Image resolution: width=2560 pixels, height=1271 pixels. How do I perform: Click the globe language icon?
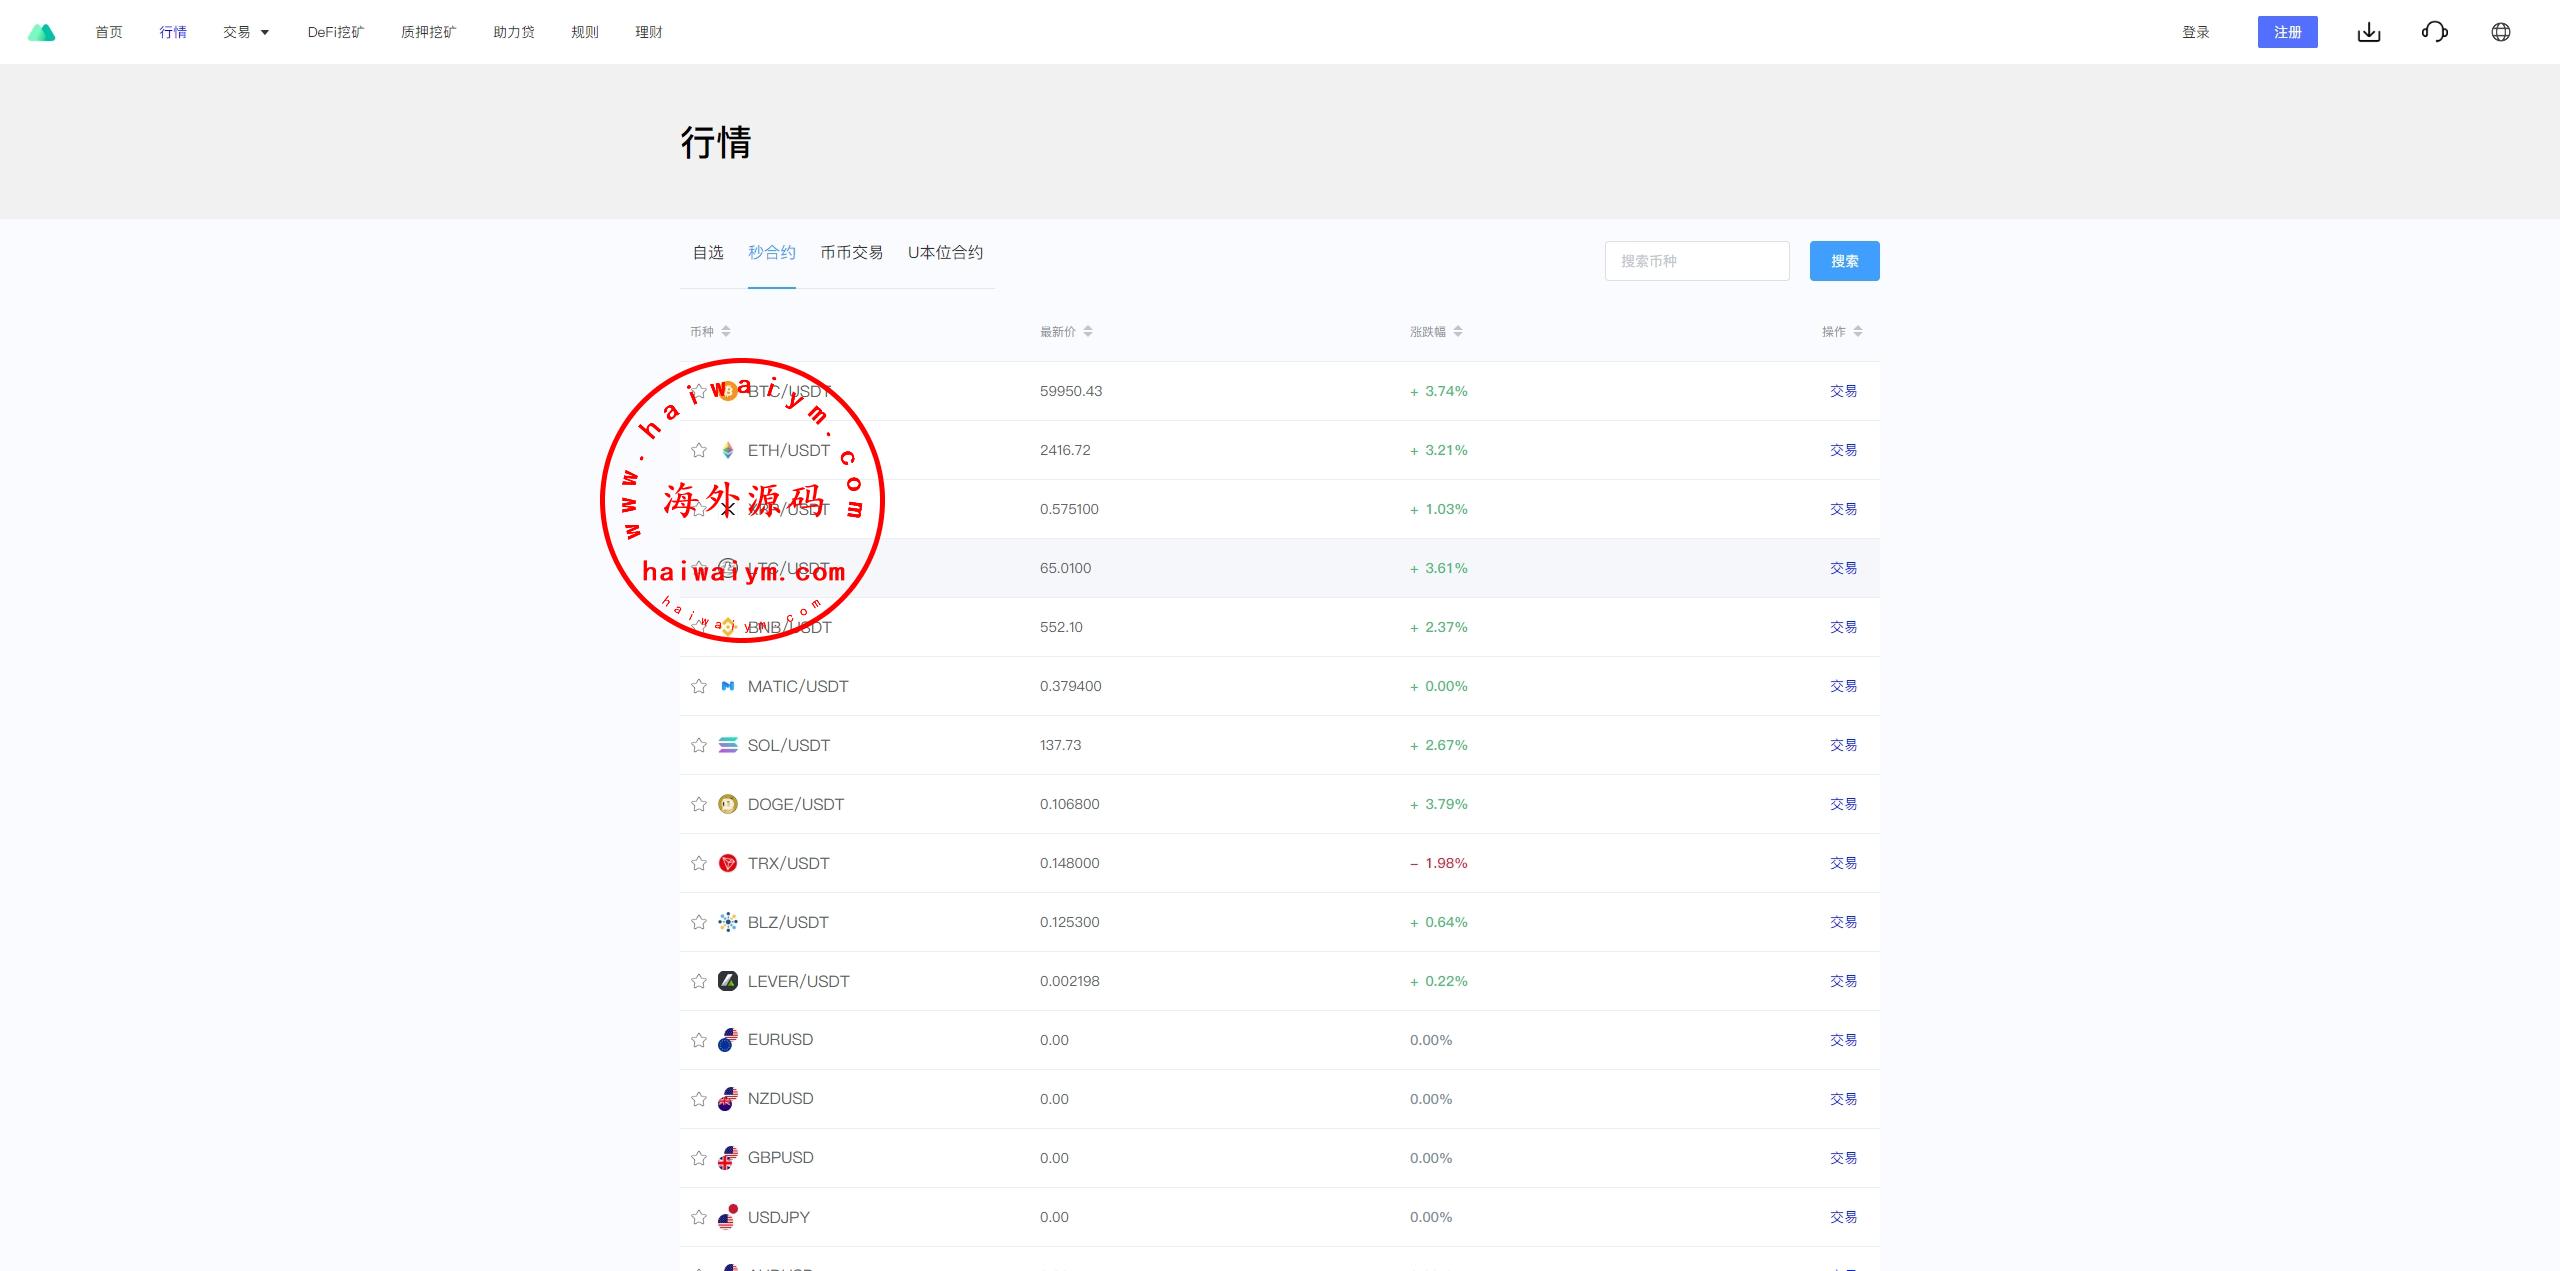point(2500,32)
